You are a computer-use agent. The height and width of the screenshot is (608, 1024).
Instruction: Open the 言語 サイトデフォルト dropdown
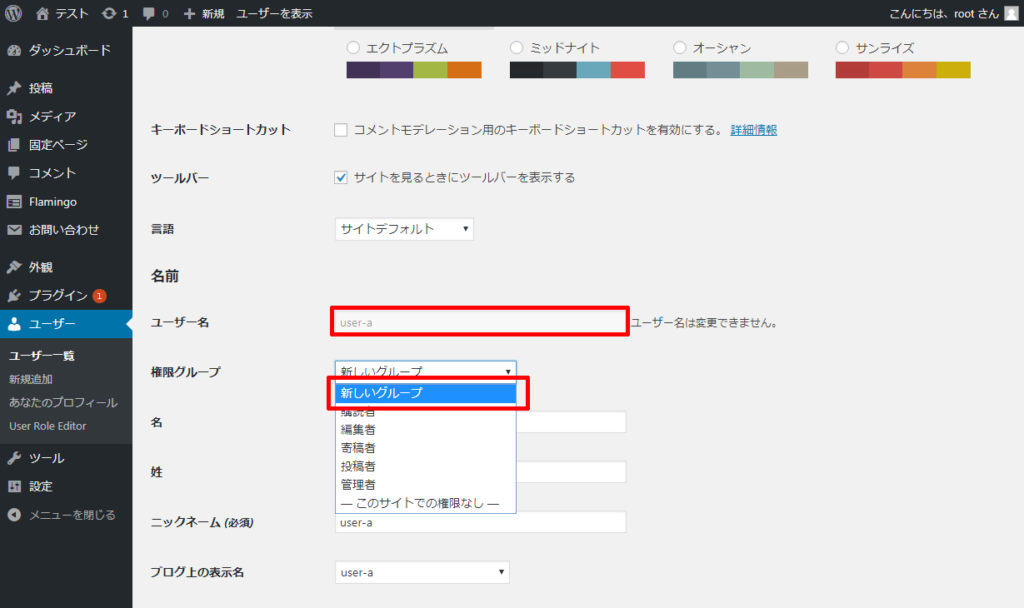pos(404,229)
